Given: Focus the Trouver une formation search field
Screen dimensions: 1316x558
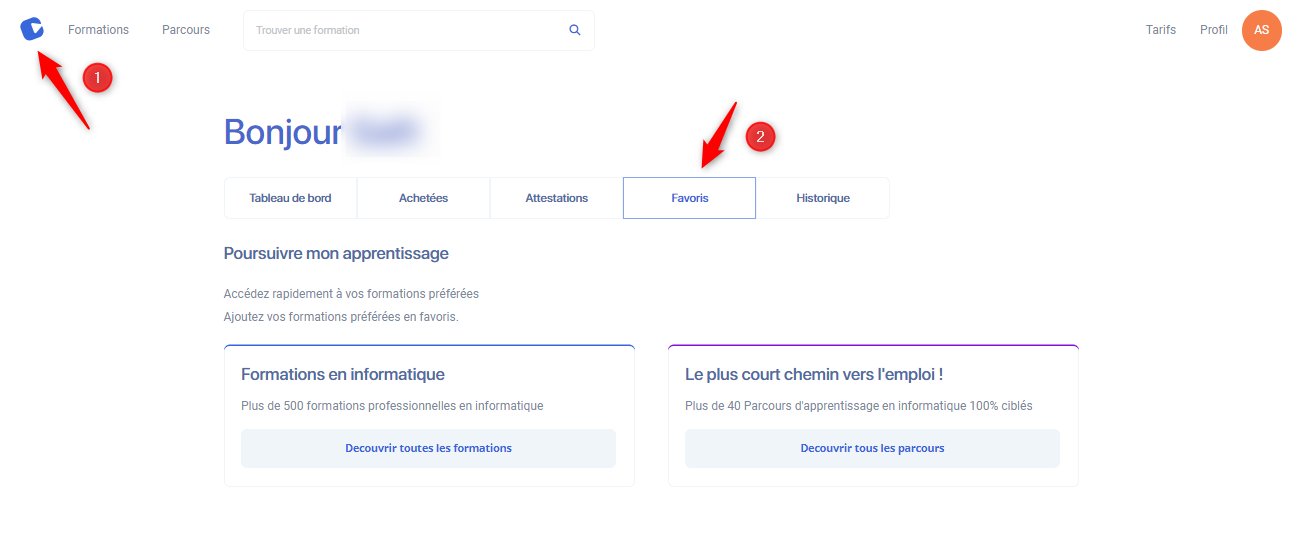Looking at the screenshot, I should (419, 30).
